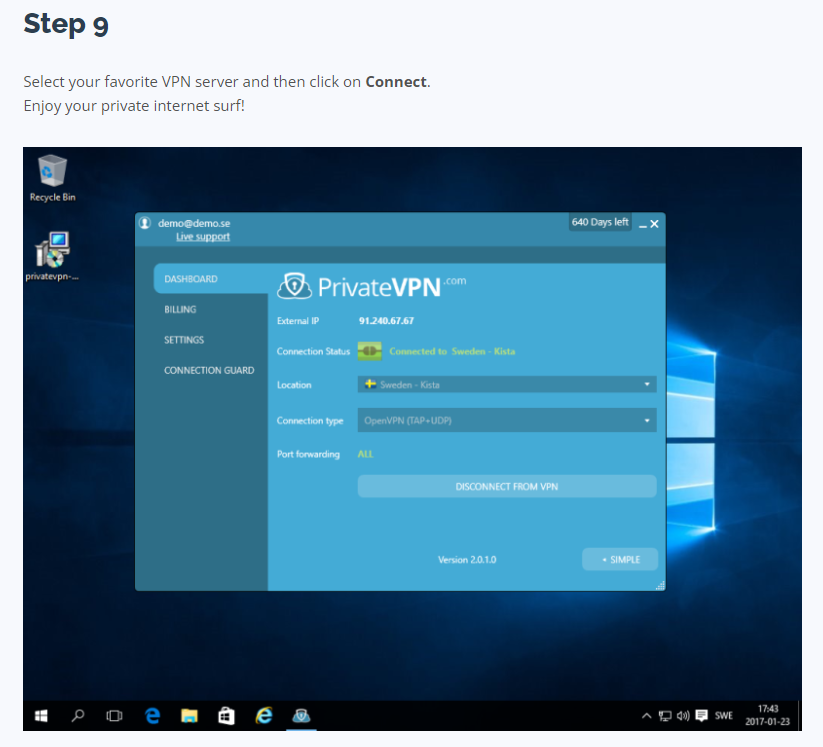Open the CONNECTION GUARD section

point(209,370)
